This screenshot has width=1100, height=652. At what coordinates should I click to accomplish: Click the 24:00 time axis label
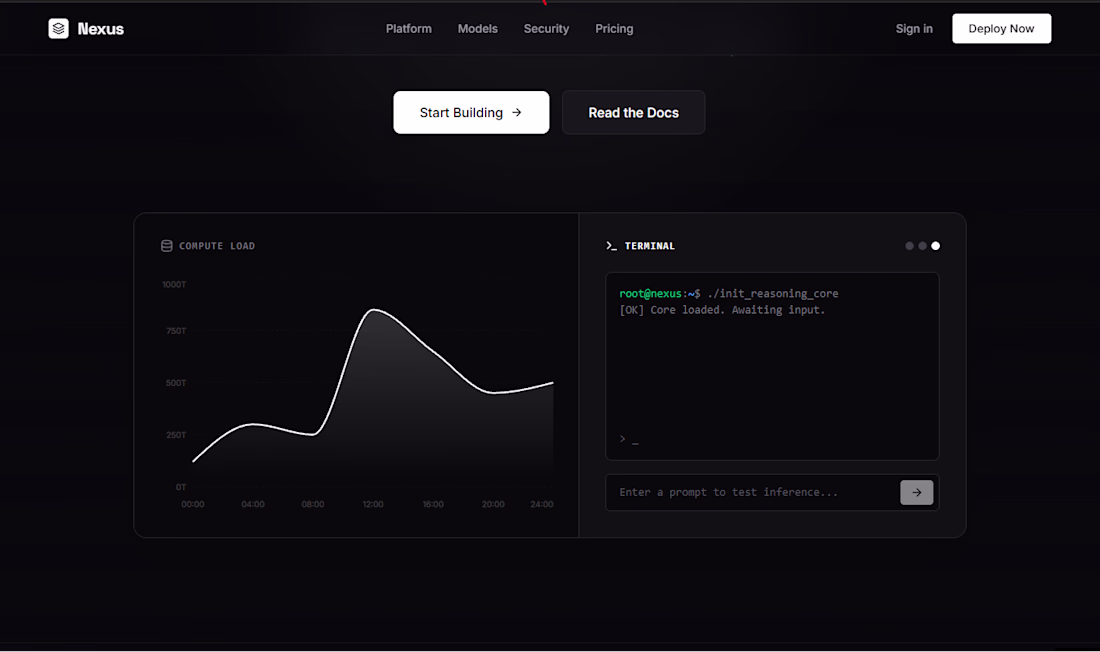coord(542,504)
